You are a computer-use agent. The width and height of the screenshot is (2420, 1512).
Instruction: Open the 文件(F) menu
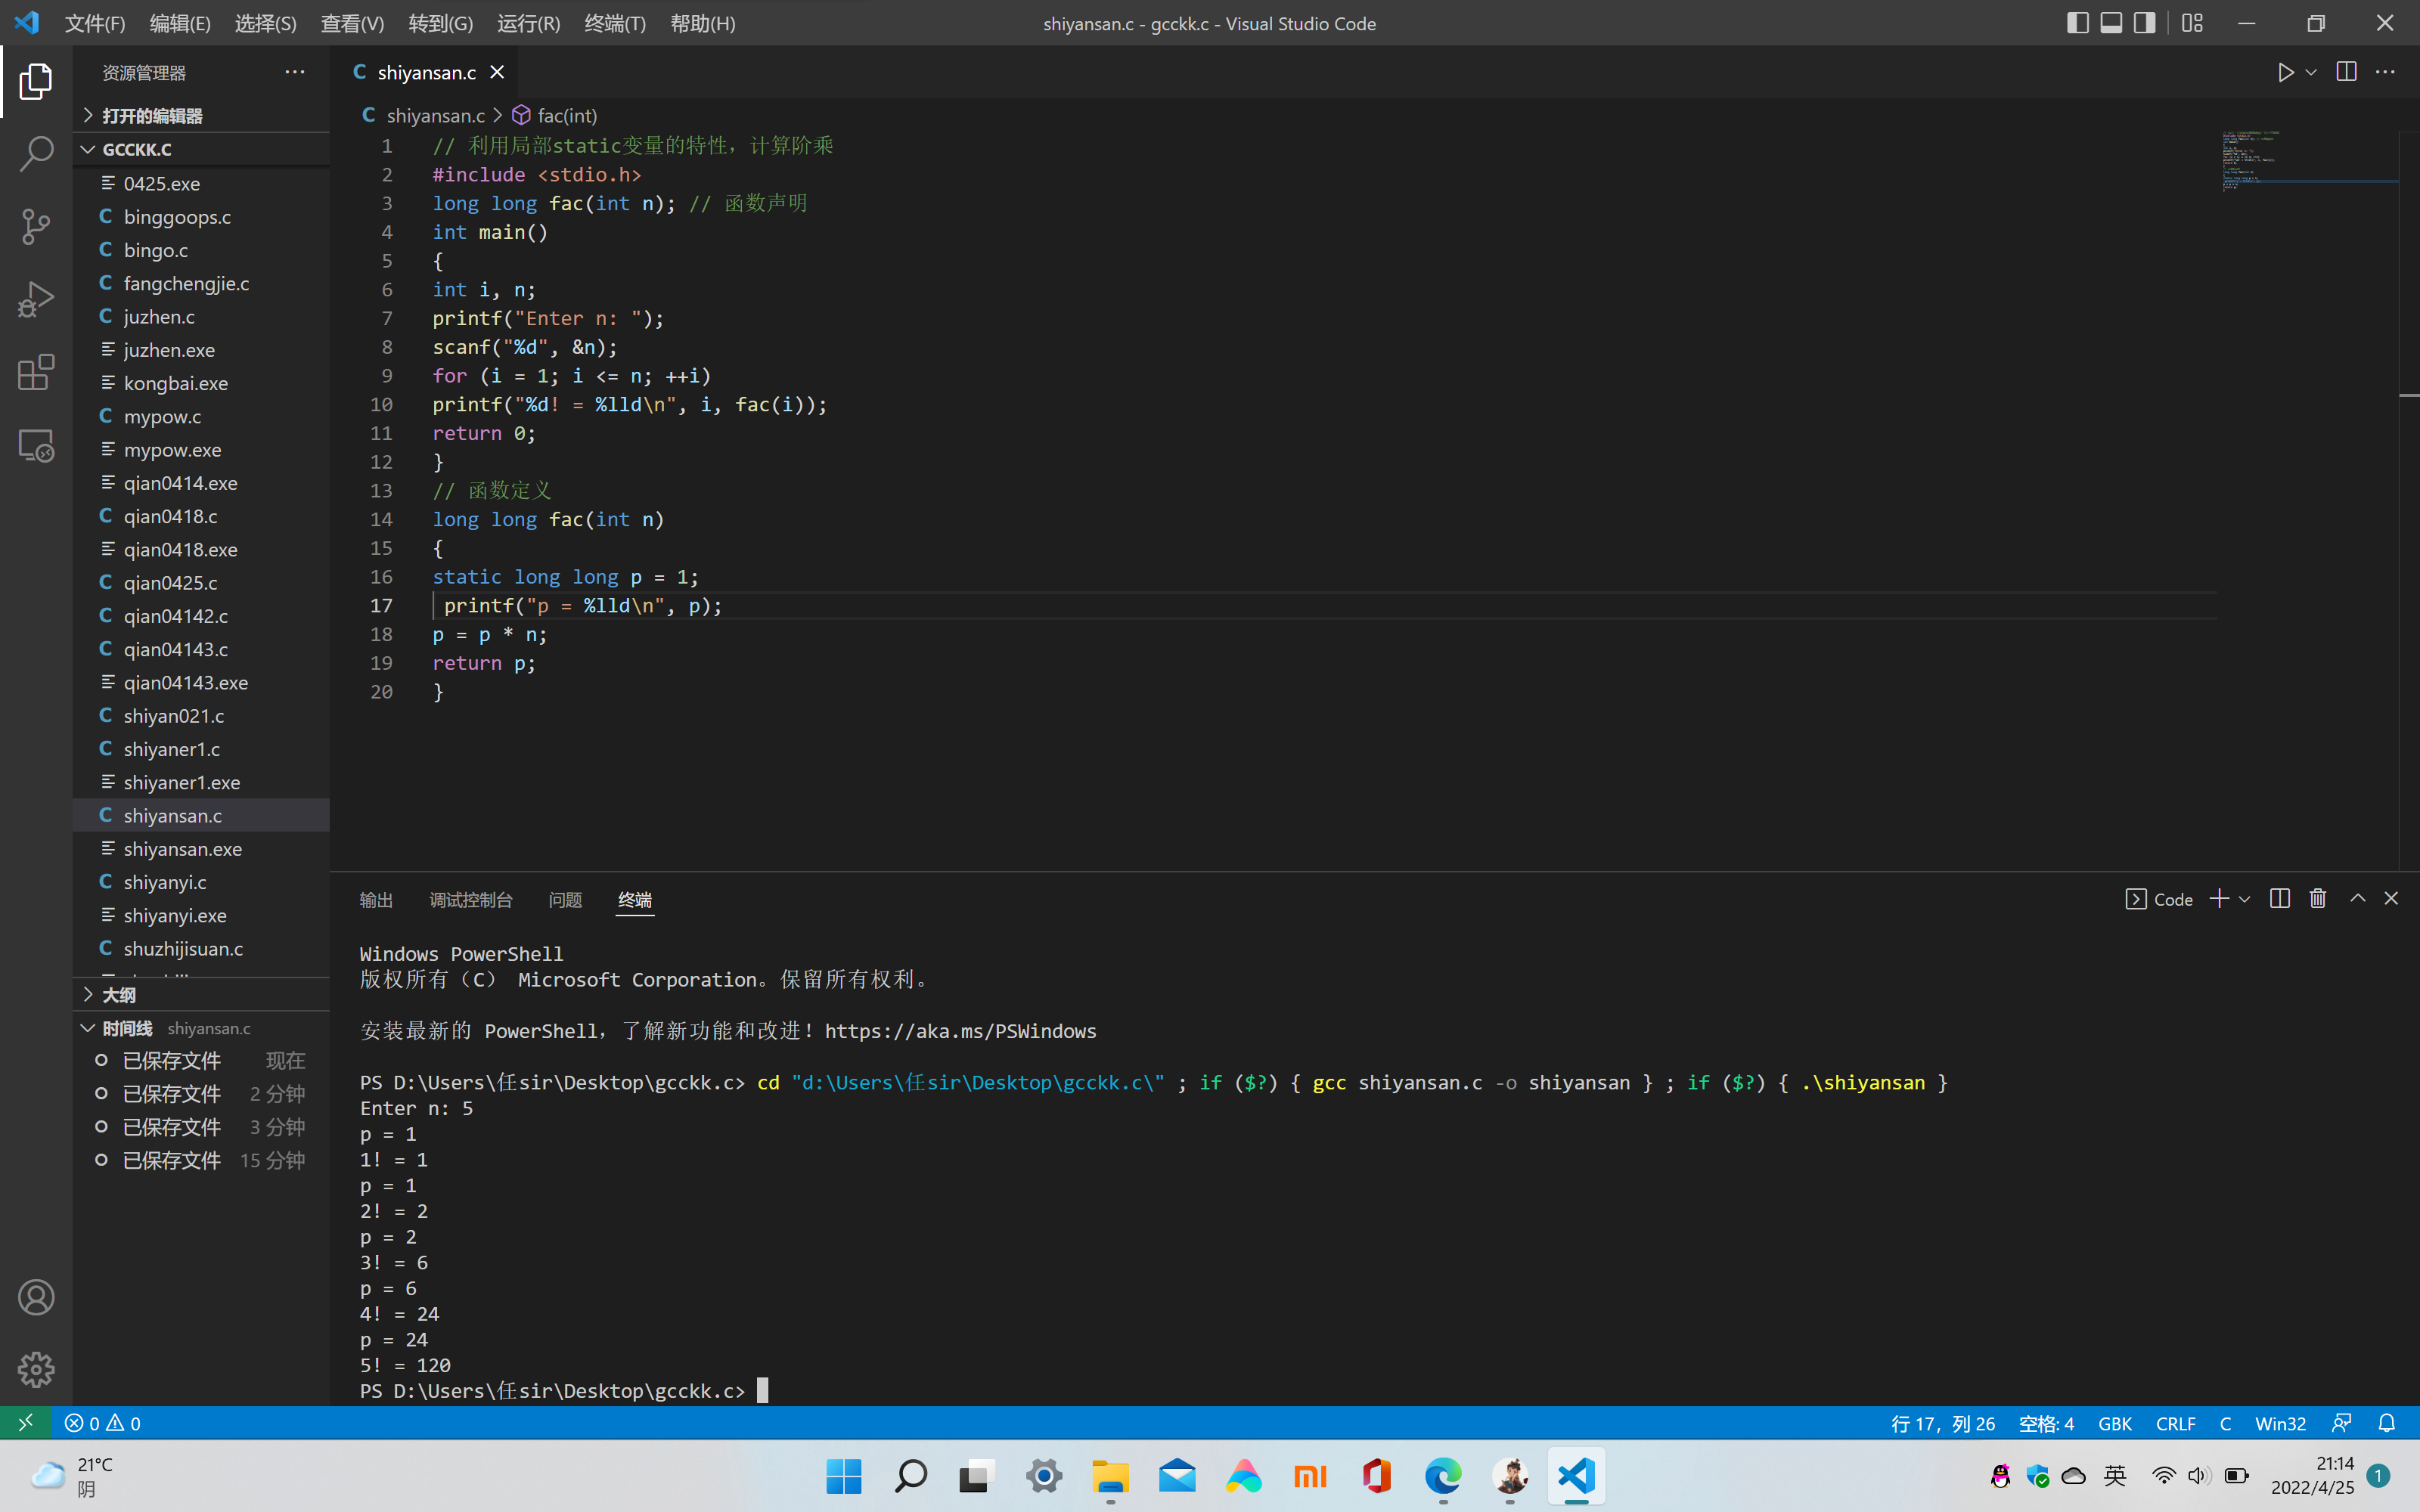94,23
